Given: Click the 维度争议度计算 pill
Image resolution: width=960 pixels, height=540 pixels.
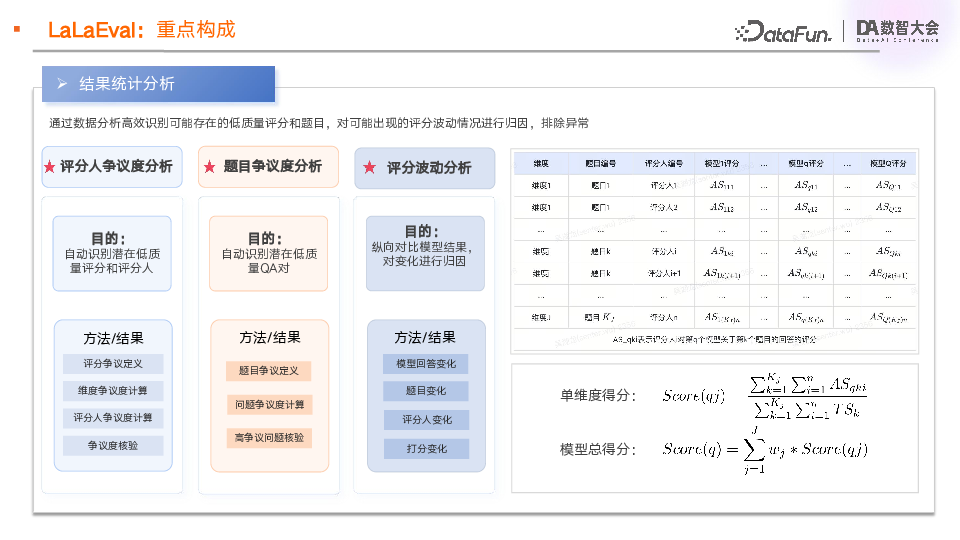Looking at the screenshot, I should point(113,391).
